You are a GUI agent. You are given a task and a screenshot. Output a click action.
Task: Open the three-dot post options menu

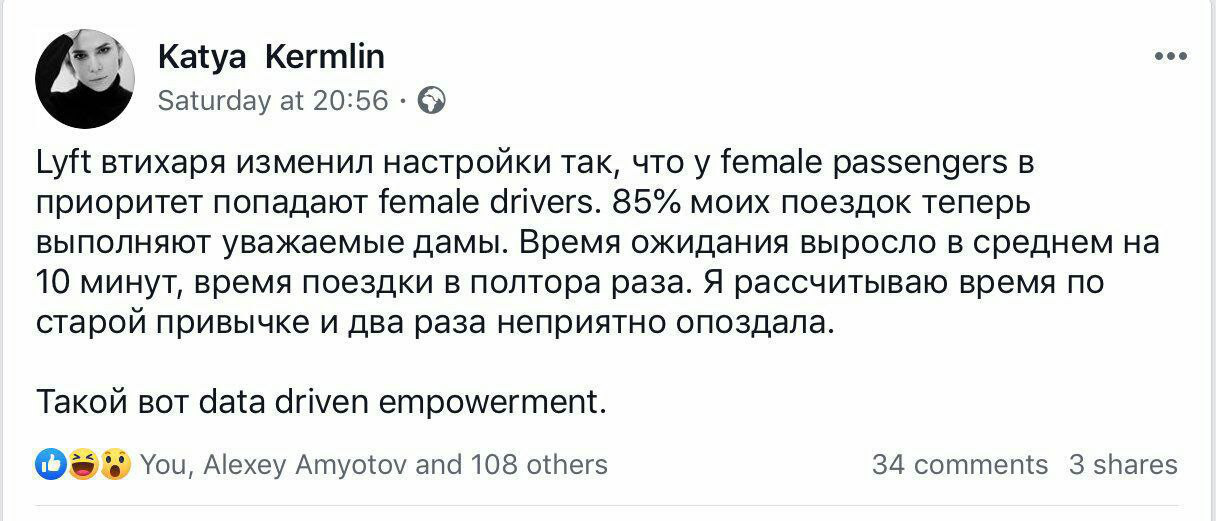tap(1170, 57)
